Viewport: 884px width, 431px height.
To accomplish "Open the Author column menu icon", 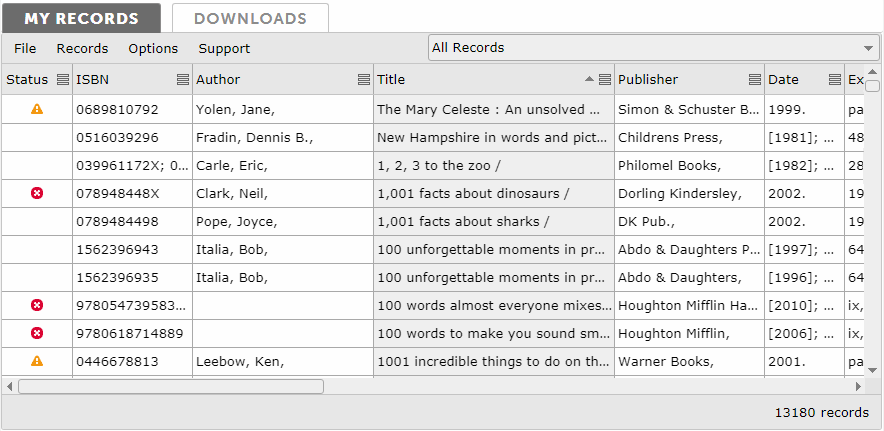I will [x=364, y=80].
